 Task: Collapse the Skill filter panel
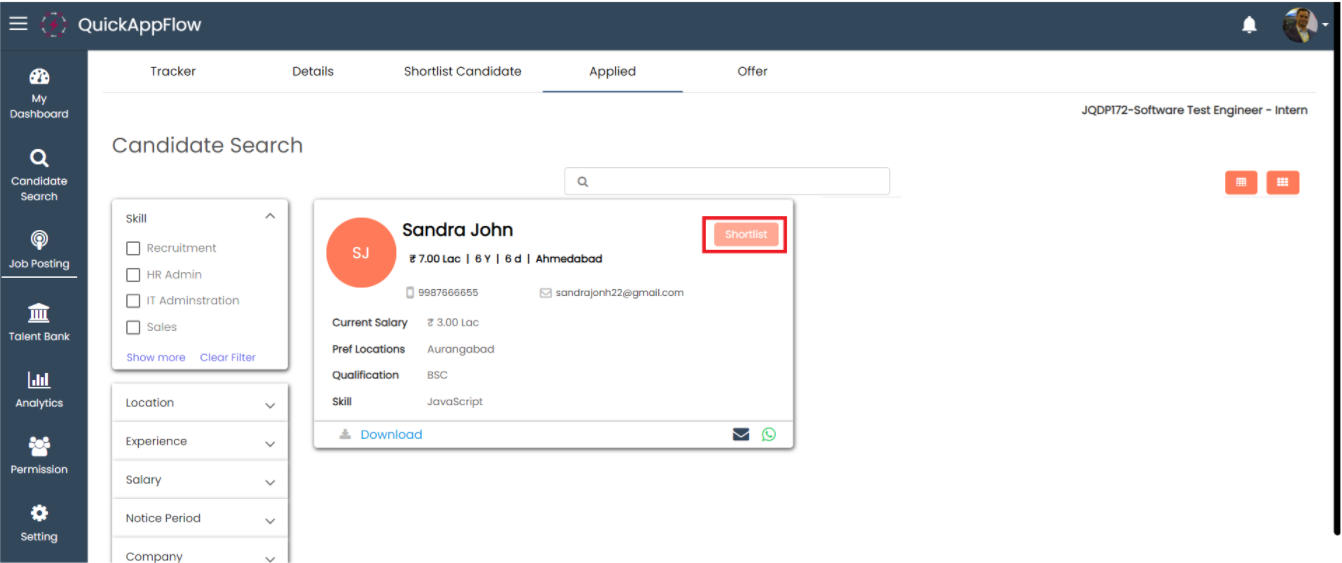269,216
